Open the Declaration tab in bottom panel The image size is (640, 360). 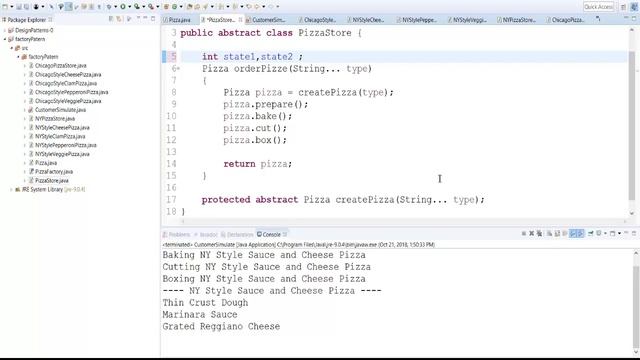click(237, 234)
